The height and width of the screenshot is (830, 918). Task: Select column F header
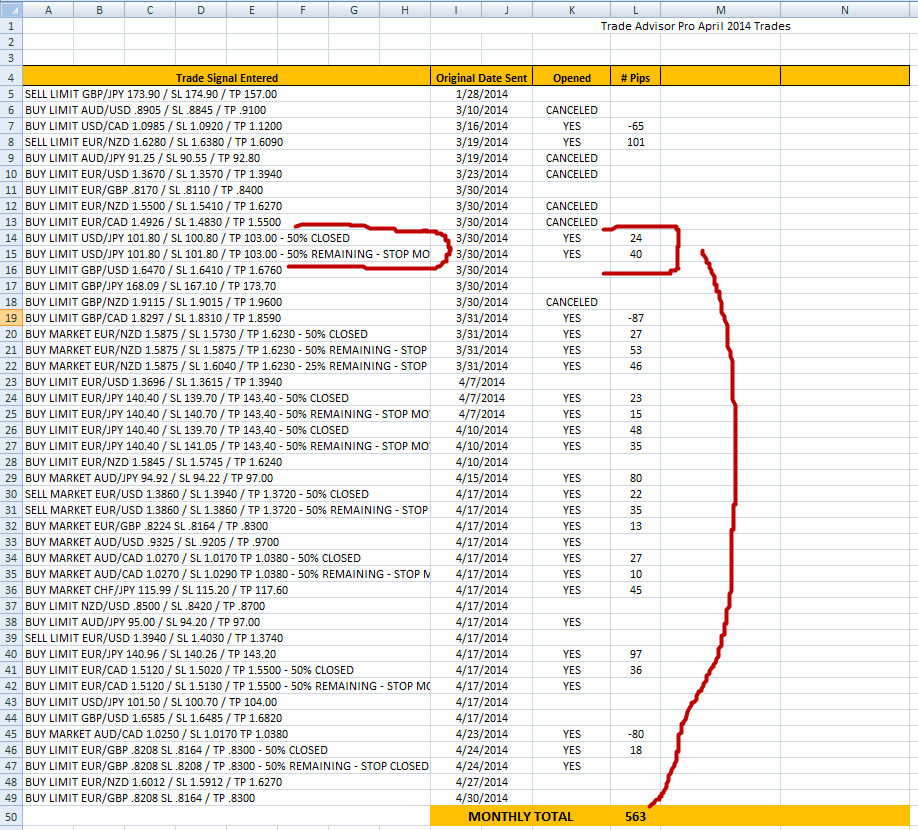[x=303, y=9]
